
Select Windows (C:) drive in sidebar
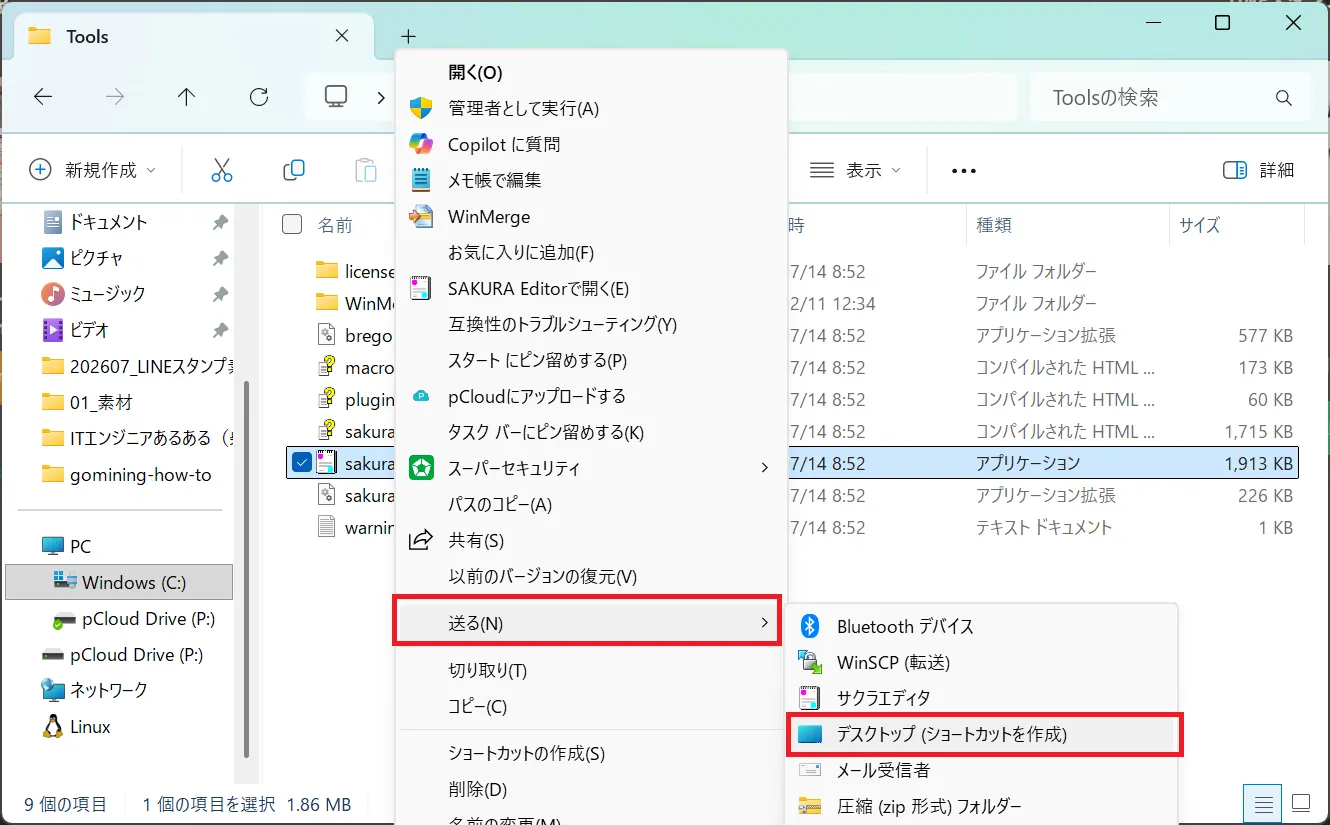(x=119, y=582)
